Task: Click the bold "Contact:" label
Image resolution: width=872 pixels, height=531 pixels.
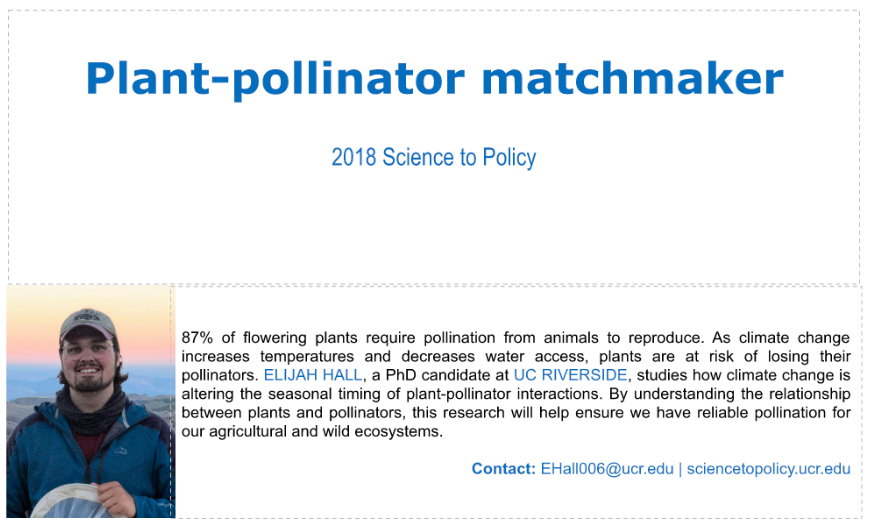Action: [x=504, y=469]
